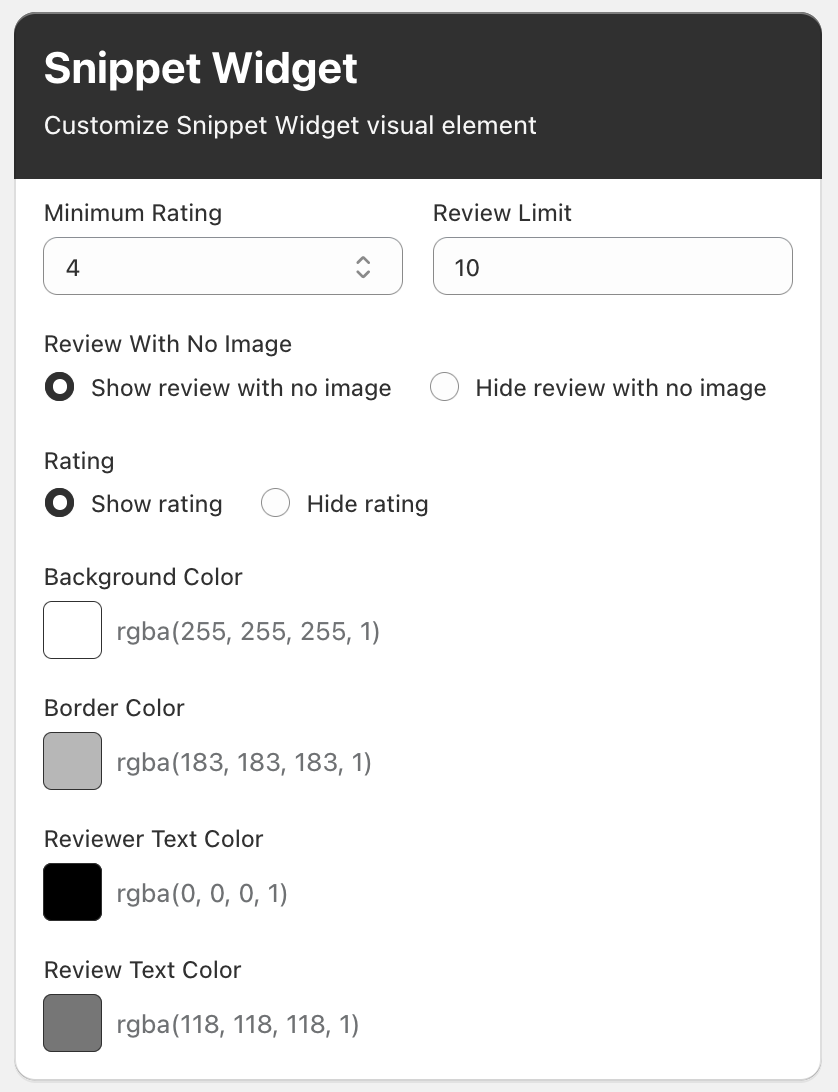Select the Review Text Color swatch

pos(72,1023)
